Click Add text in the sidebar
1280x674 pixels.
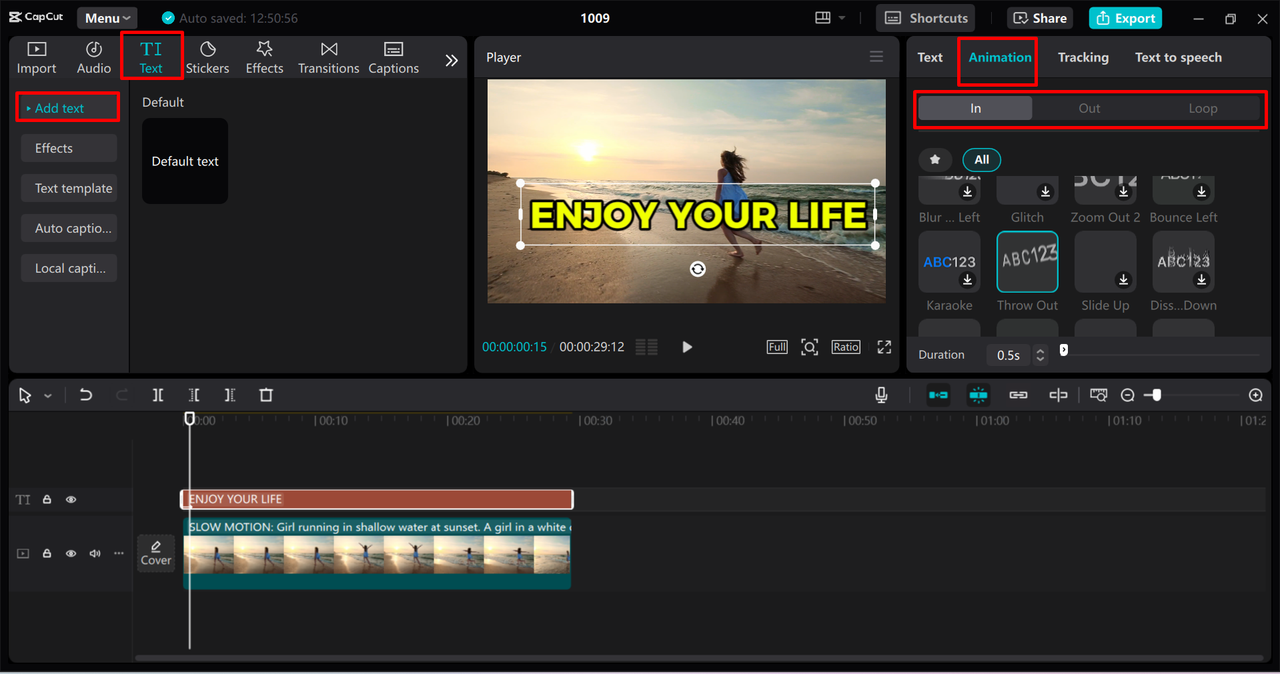coord(67,107)
